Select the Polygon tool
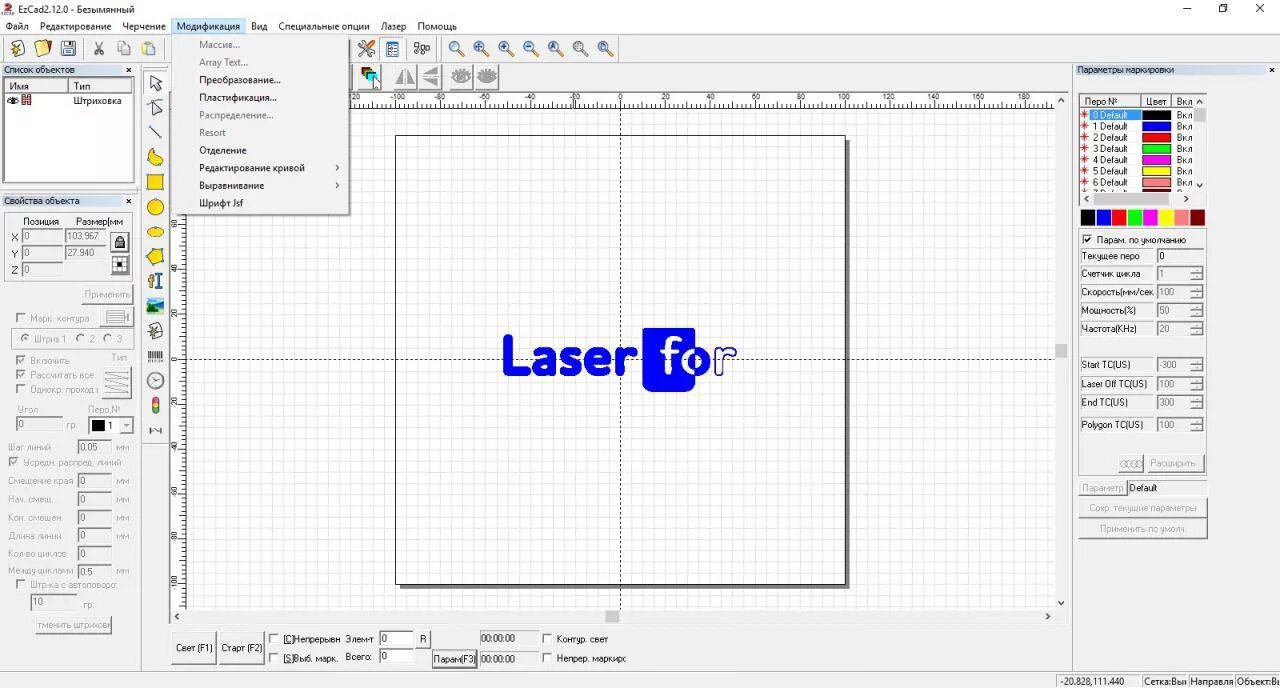The image size is (1280, 688). pos(155,256)
